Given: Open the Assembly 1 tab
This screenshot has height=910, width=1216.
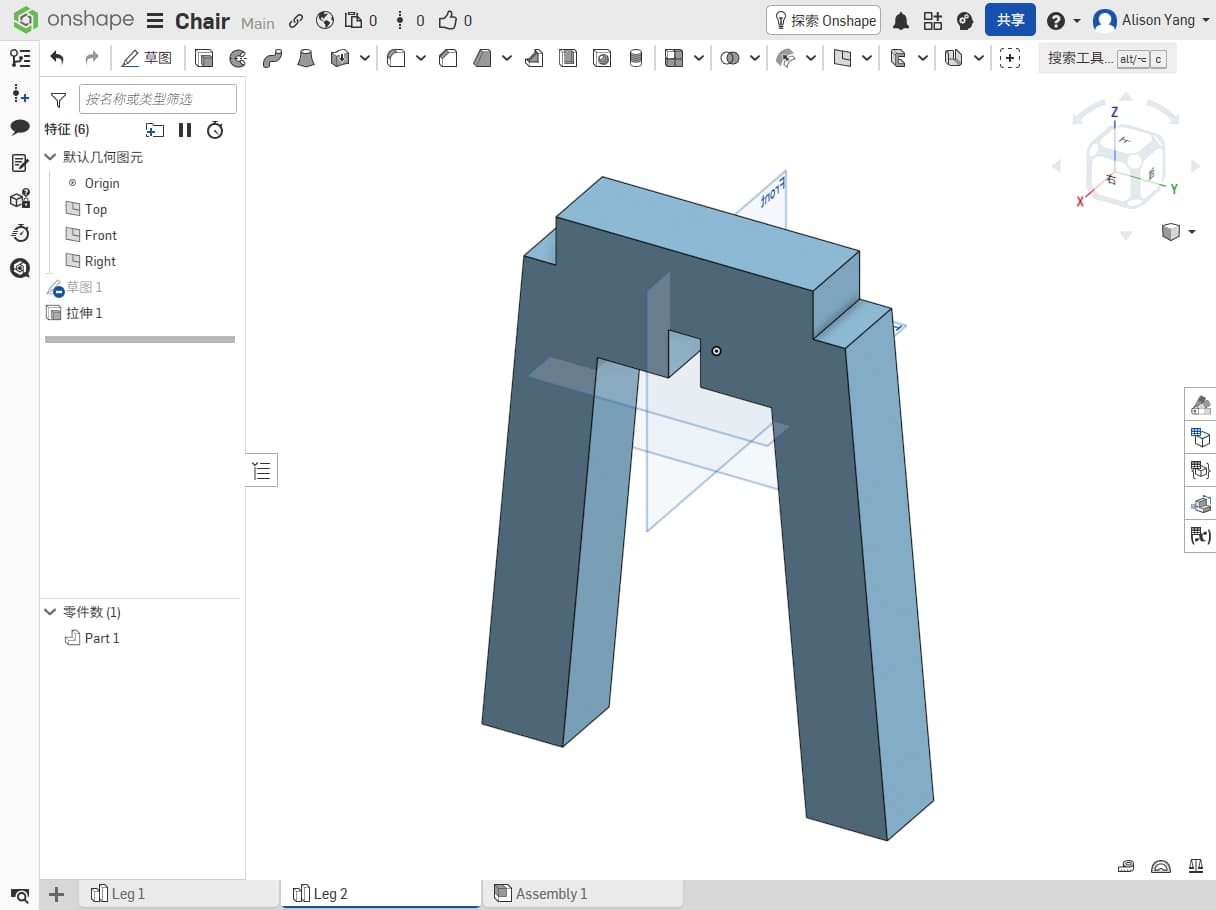Looking at the screenshot, I should coord(551,894).
